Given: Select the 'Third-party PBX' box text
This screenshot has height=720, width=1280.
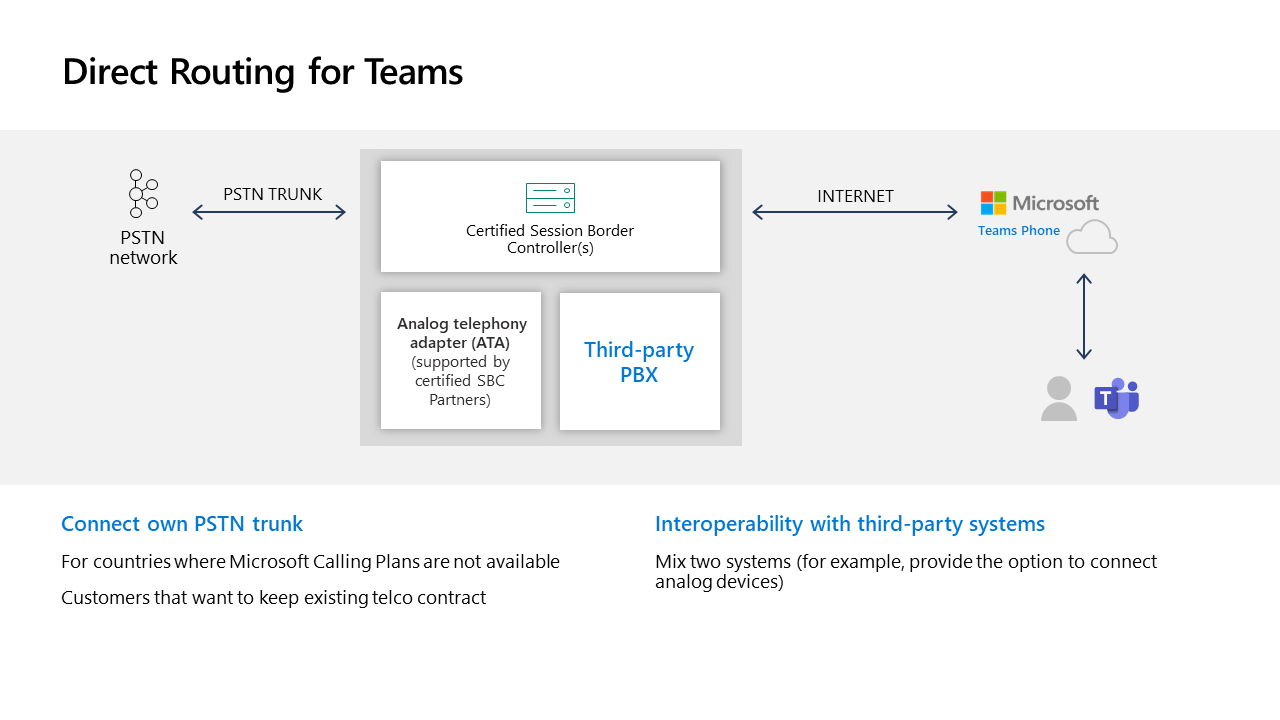Looking at the screenshot, I should point(639,362).
